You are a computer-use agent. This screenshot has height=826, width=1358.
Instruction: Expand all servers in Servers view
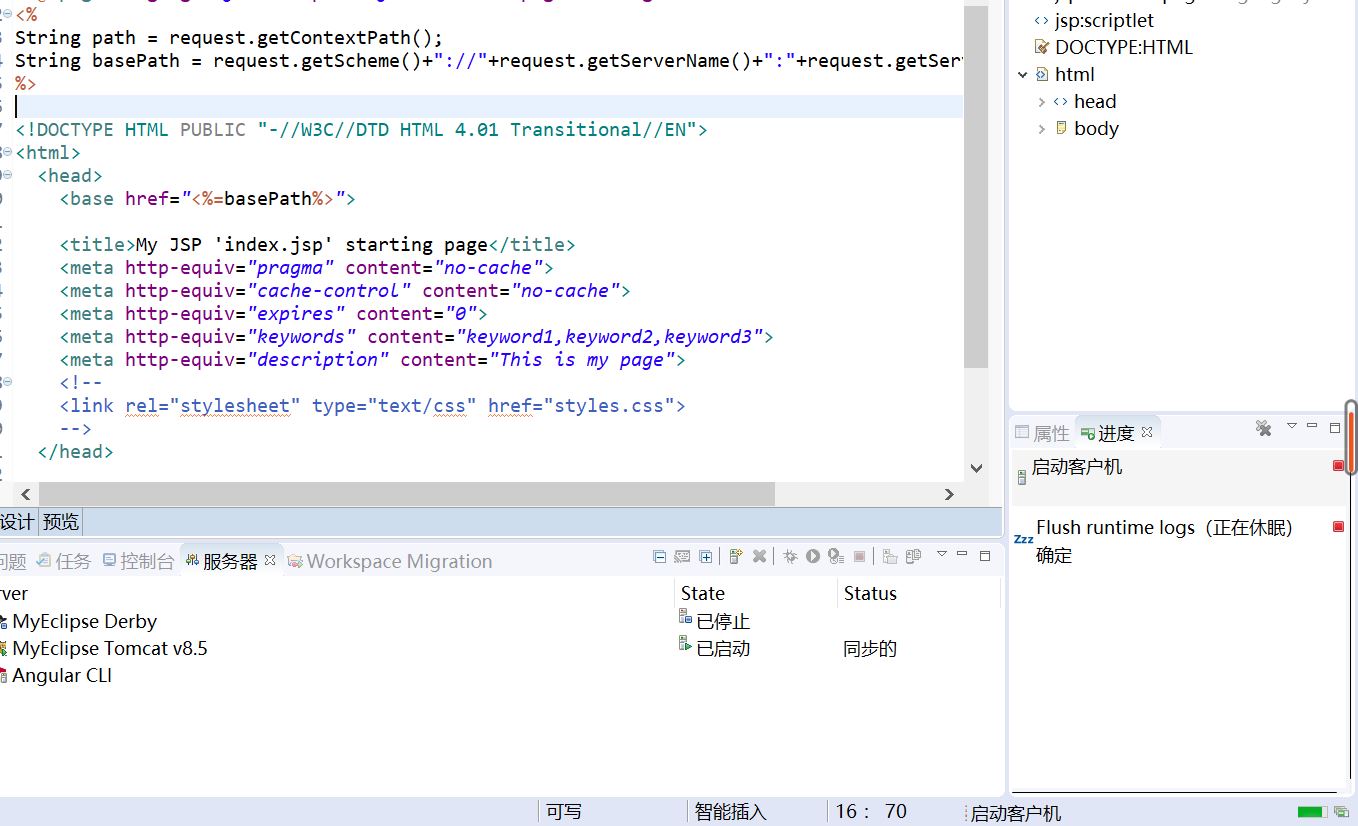pos(705,557)
